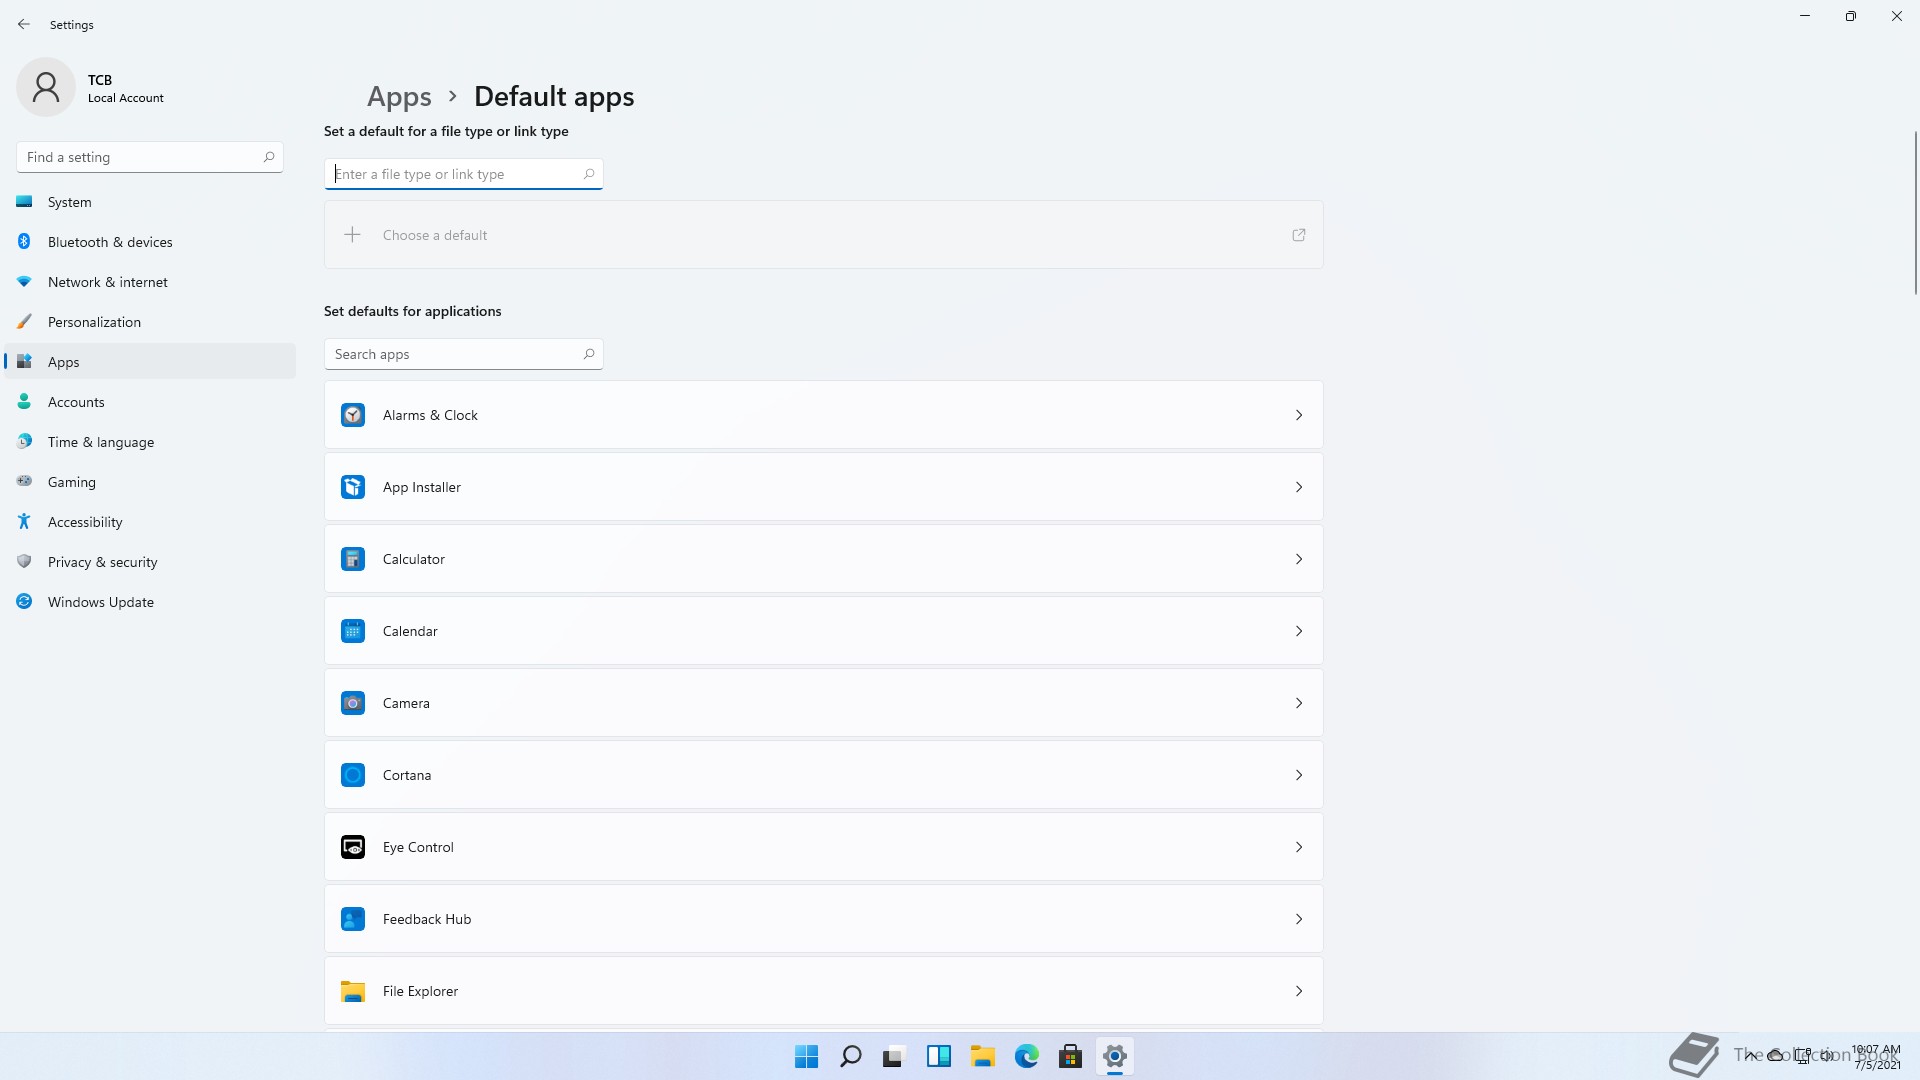Image resolution: width=1920 pixels, height=1080 pixels.
Task: Focus the file type or link type field
Action: [x=463, y=174]
